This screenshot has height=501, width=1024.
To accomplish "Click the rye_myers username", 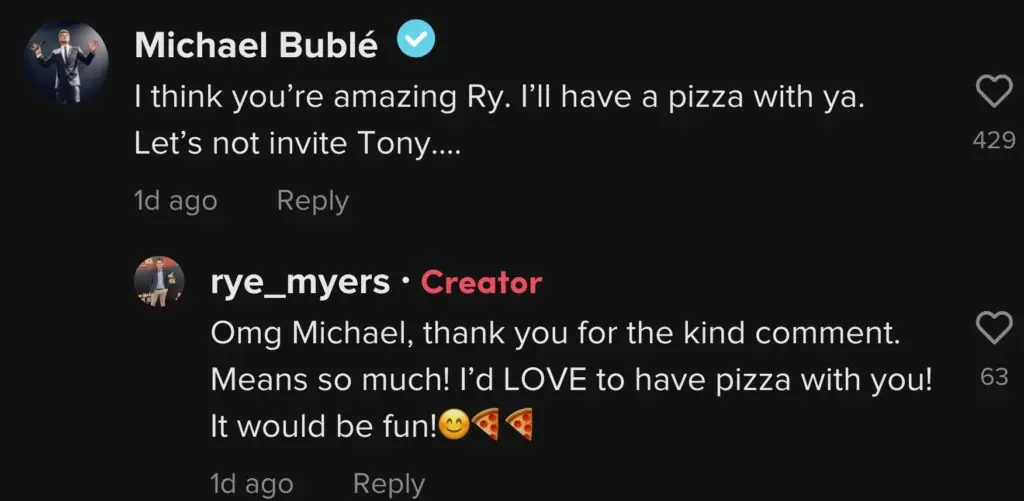I will tap(300, 283).
